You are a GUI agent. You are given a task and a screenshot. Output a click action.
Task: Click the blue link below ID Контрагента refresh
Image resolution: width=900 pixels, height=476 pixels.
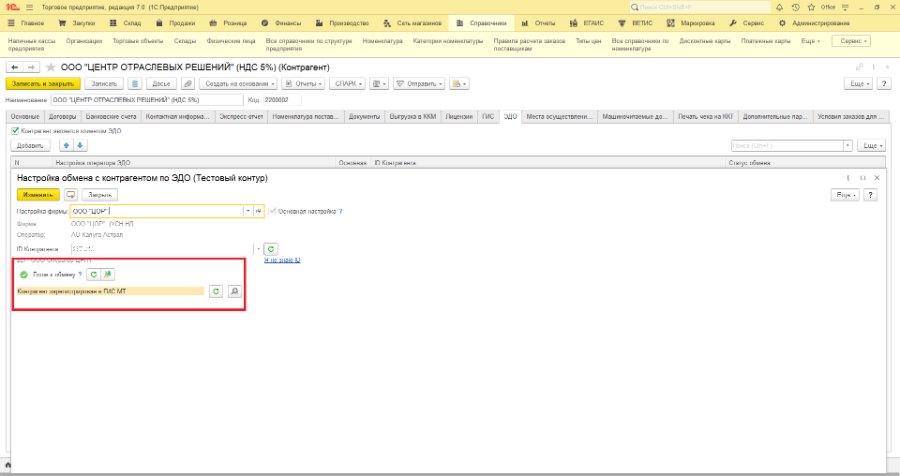pos(282,260)
